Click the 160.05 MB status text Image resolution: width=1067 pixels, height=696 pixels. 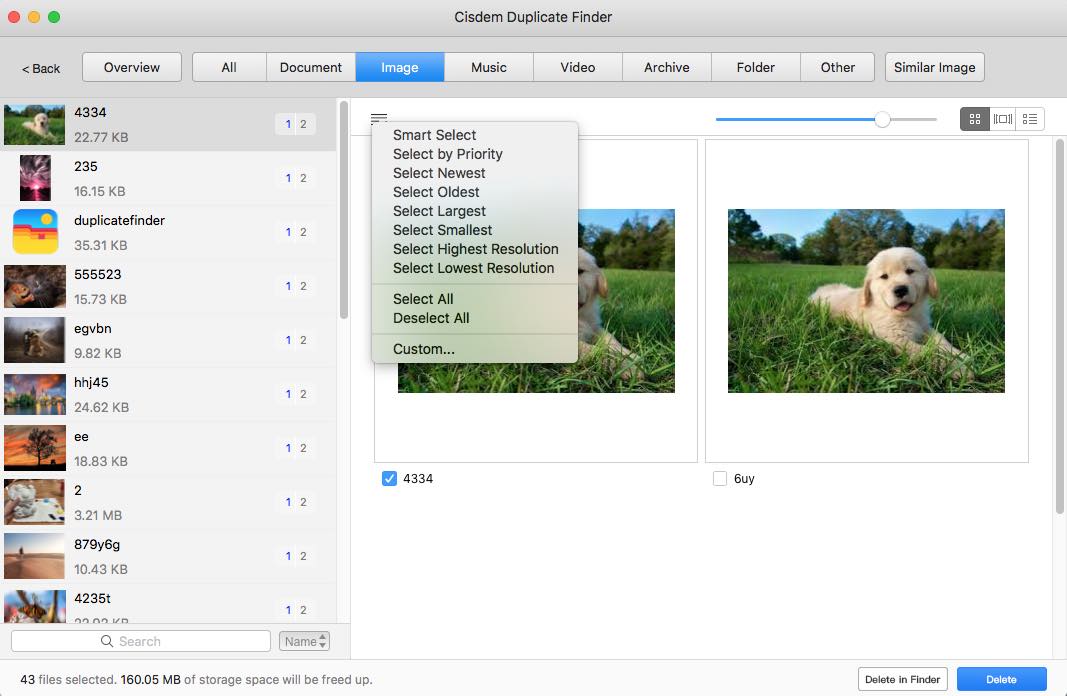(x=150, y=679)
